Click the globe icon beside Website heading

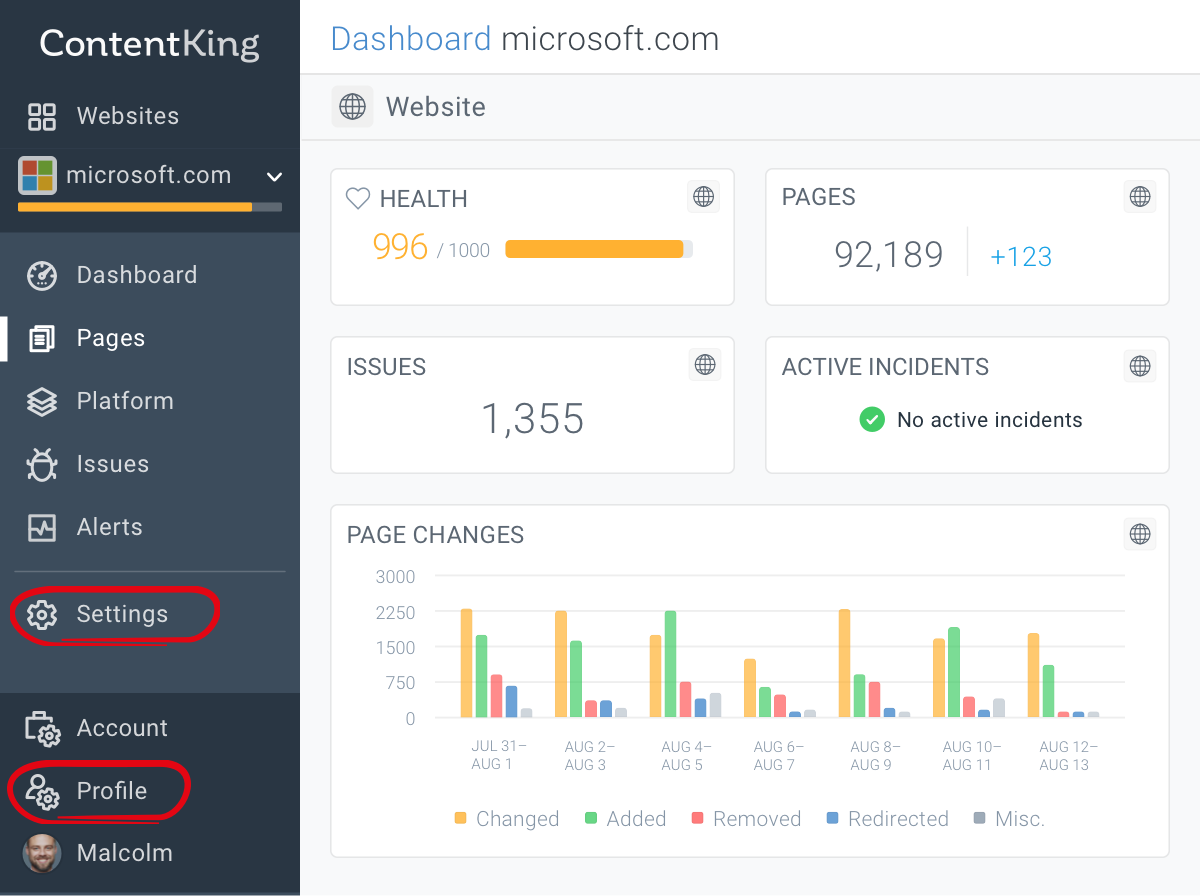(x=352, y=107)
